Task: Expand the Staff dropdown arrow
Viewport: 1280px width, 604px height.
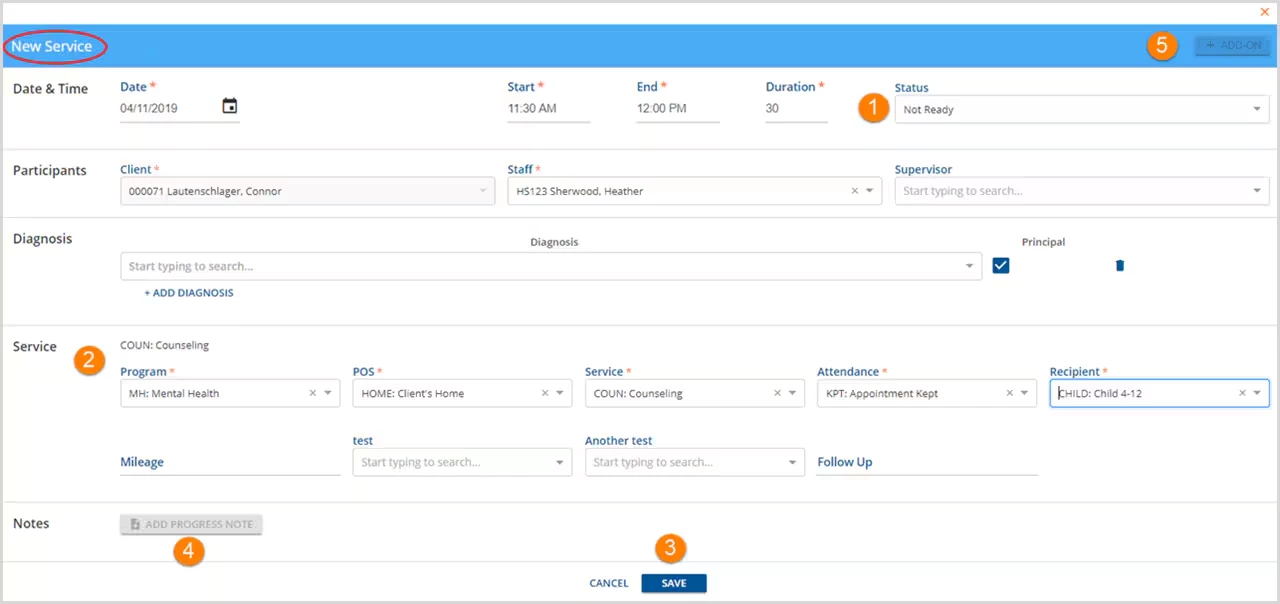Action: (870, 191)
